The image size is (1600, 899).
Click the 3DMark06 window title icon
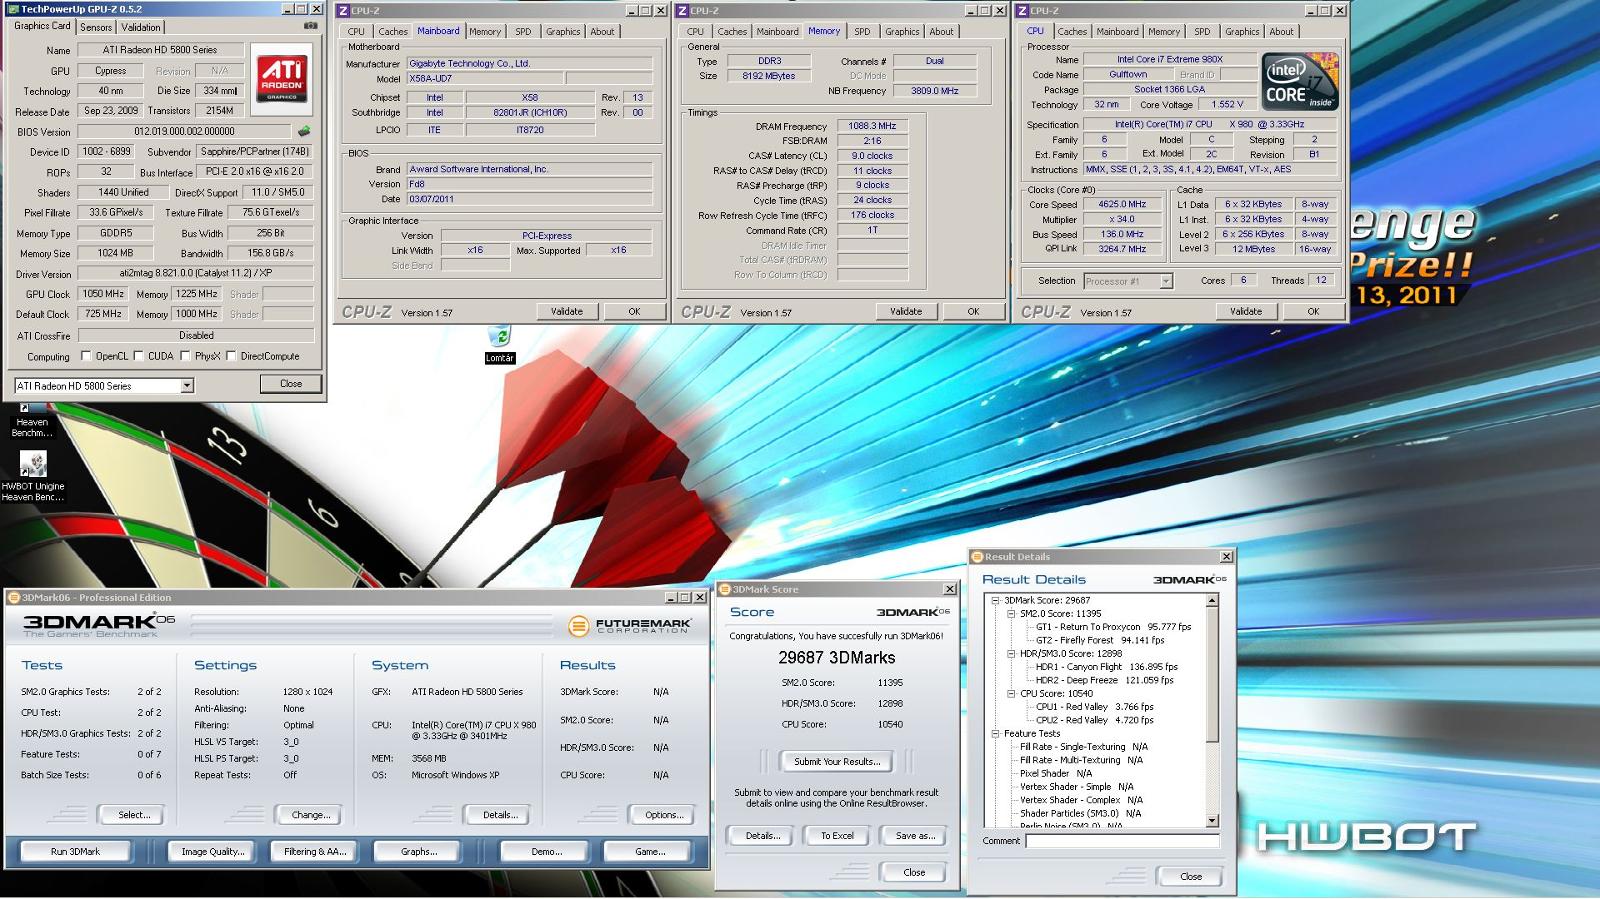(14, 597)
